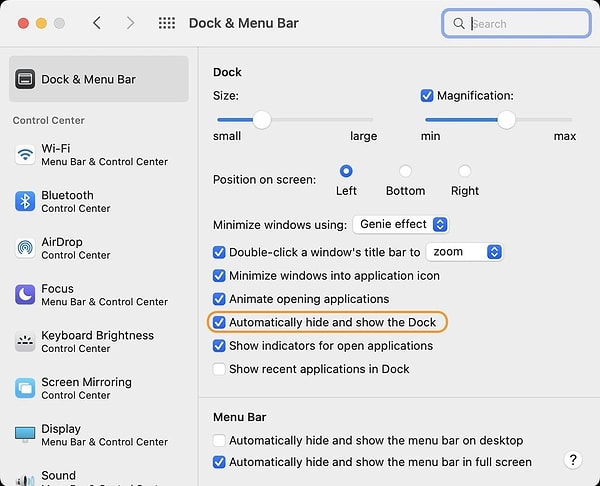Image resolution: width=600 pixels, height=486 pixels.
Task: Open Focus settings in sidebar
Action: [99, 295]
